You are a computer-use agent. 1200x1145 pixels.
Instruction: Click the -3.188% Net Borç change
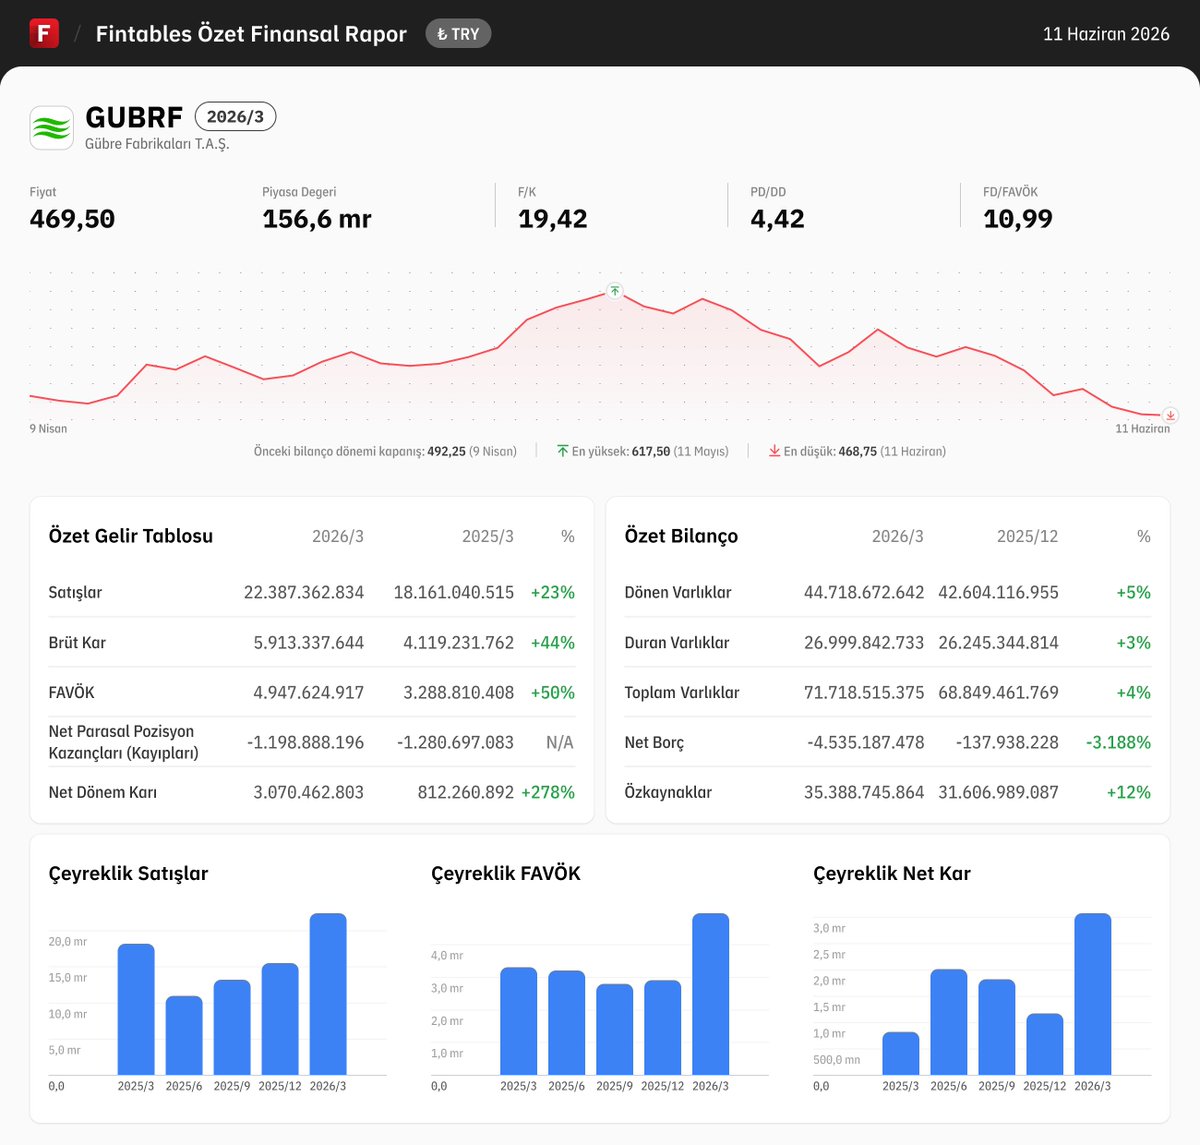coord(1118,743)
